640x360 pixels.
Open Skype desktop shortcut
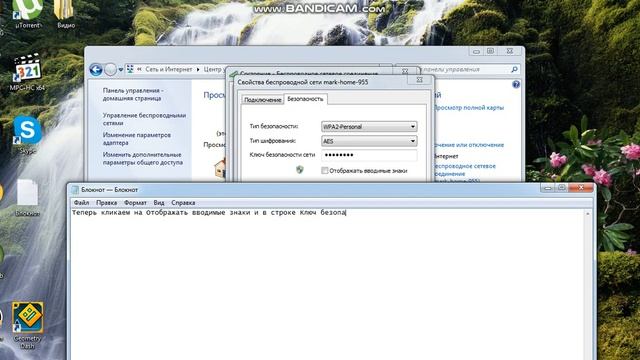tap(27, 135)
